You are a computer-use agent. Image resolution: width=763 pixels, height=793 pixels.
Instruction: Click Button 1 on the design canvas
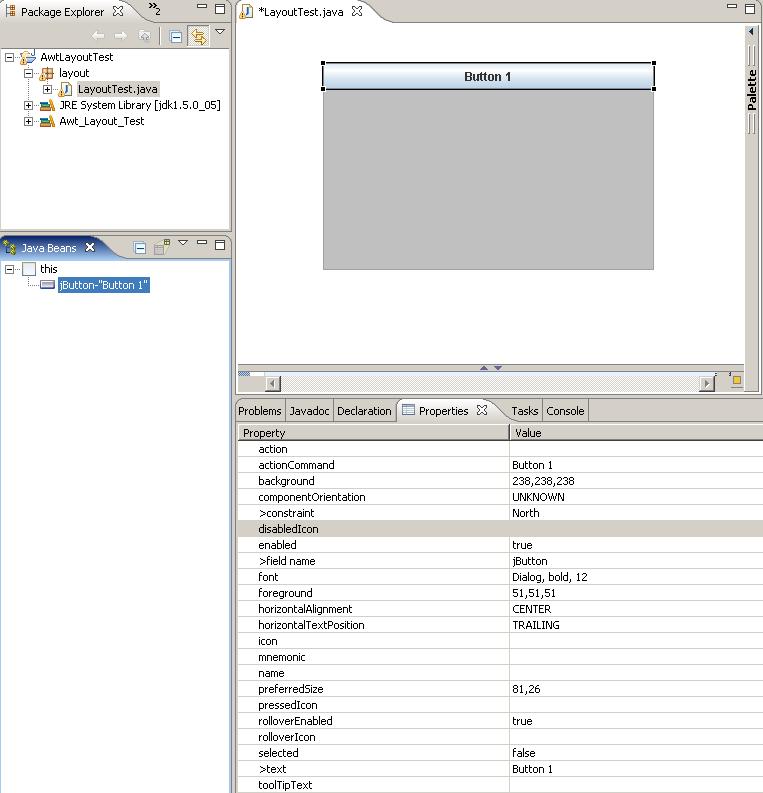(x=488, y=76)
